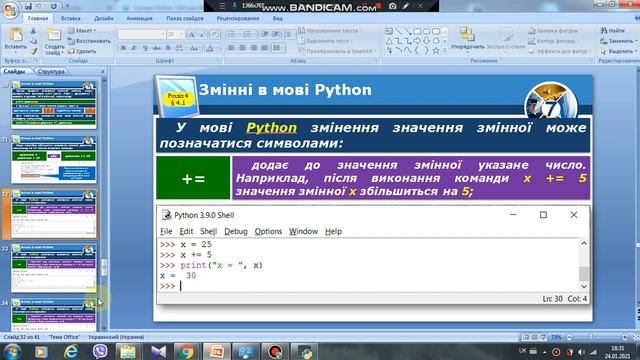
Task: Toggle italic (К) formatting
Action: tap(134, 48)
